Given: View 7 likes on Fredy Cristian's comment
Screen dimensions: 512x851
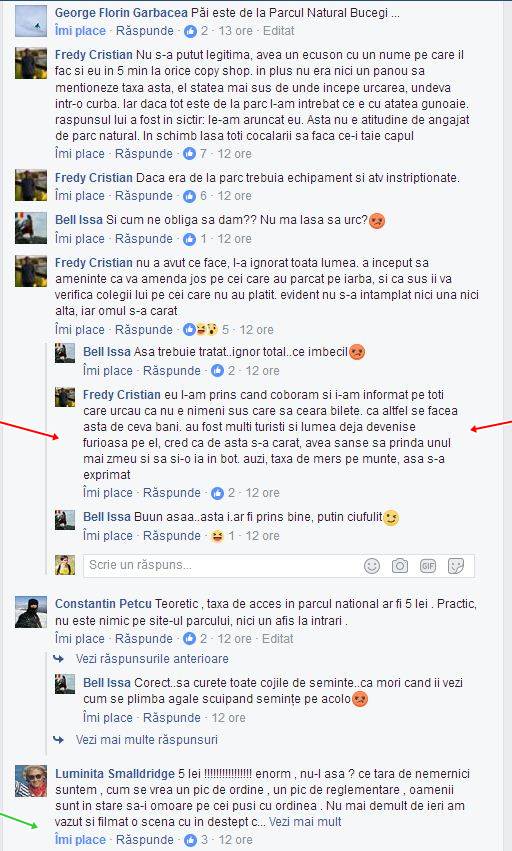Looking at the screenshot, I should pos(195,154).
